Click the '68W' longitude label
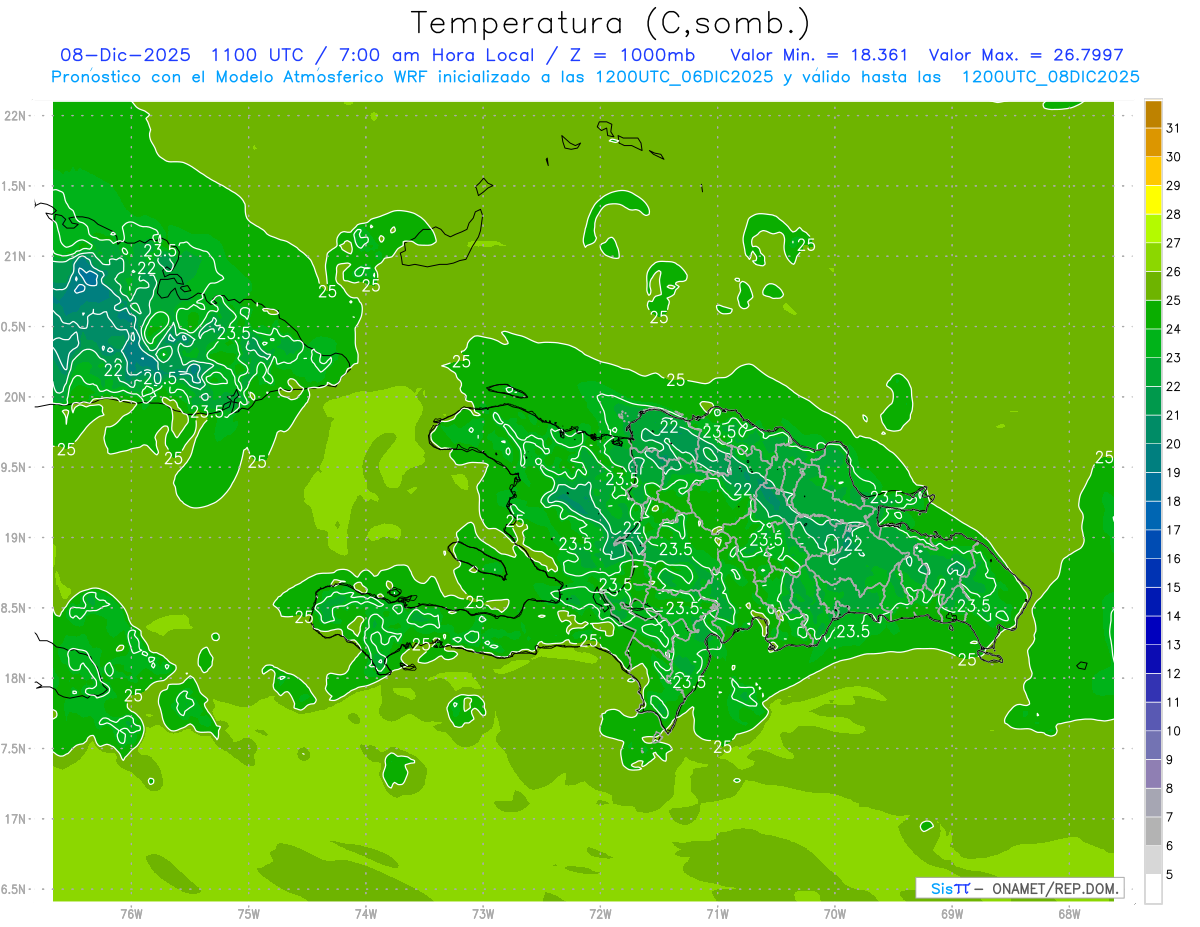 pyautogui.click(x=1069, y=914)
